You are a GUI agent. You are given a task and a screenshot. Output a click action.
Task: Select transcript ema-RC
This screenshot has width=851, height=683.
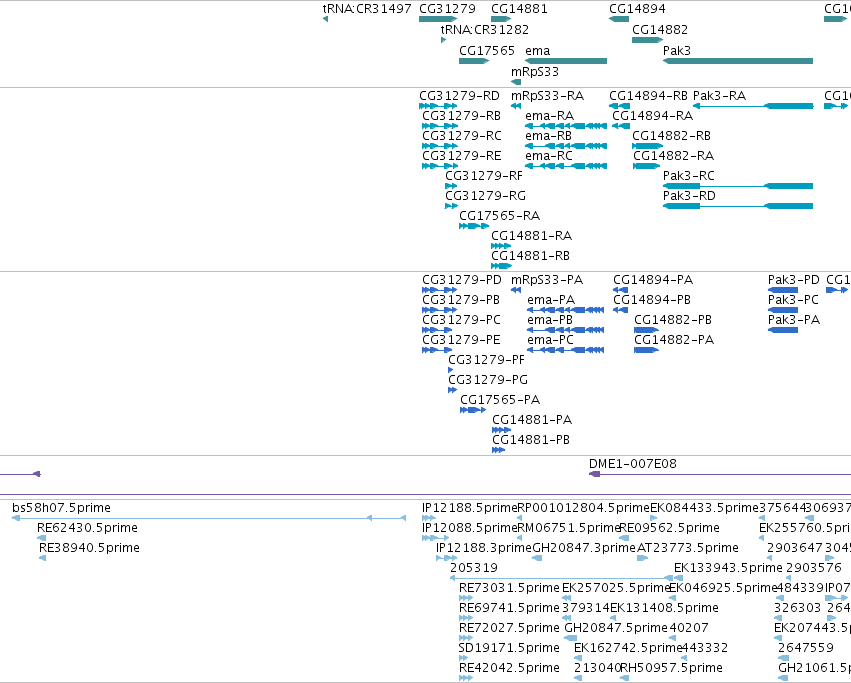pyautogui.click(x=549, y=156)
